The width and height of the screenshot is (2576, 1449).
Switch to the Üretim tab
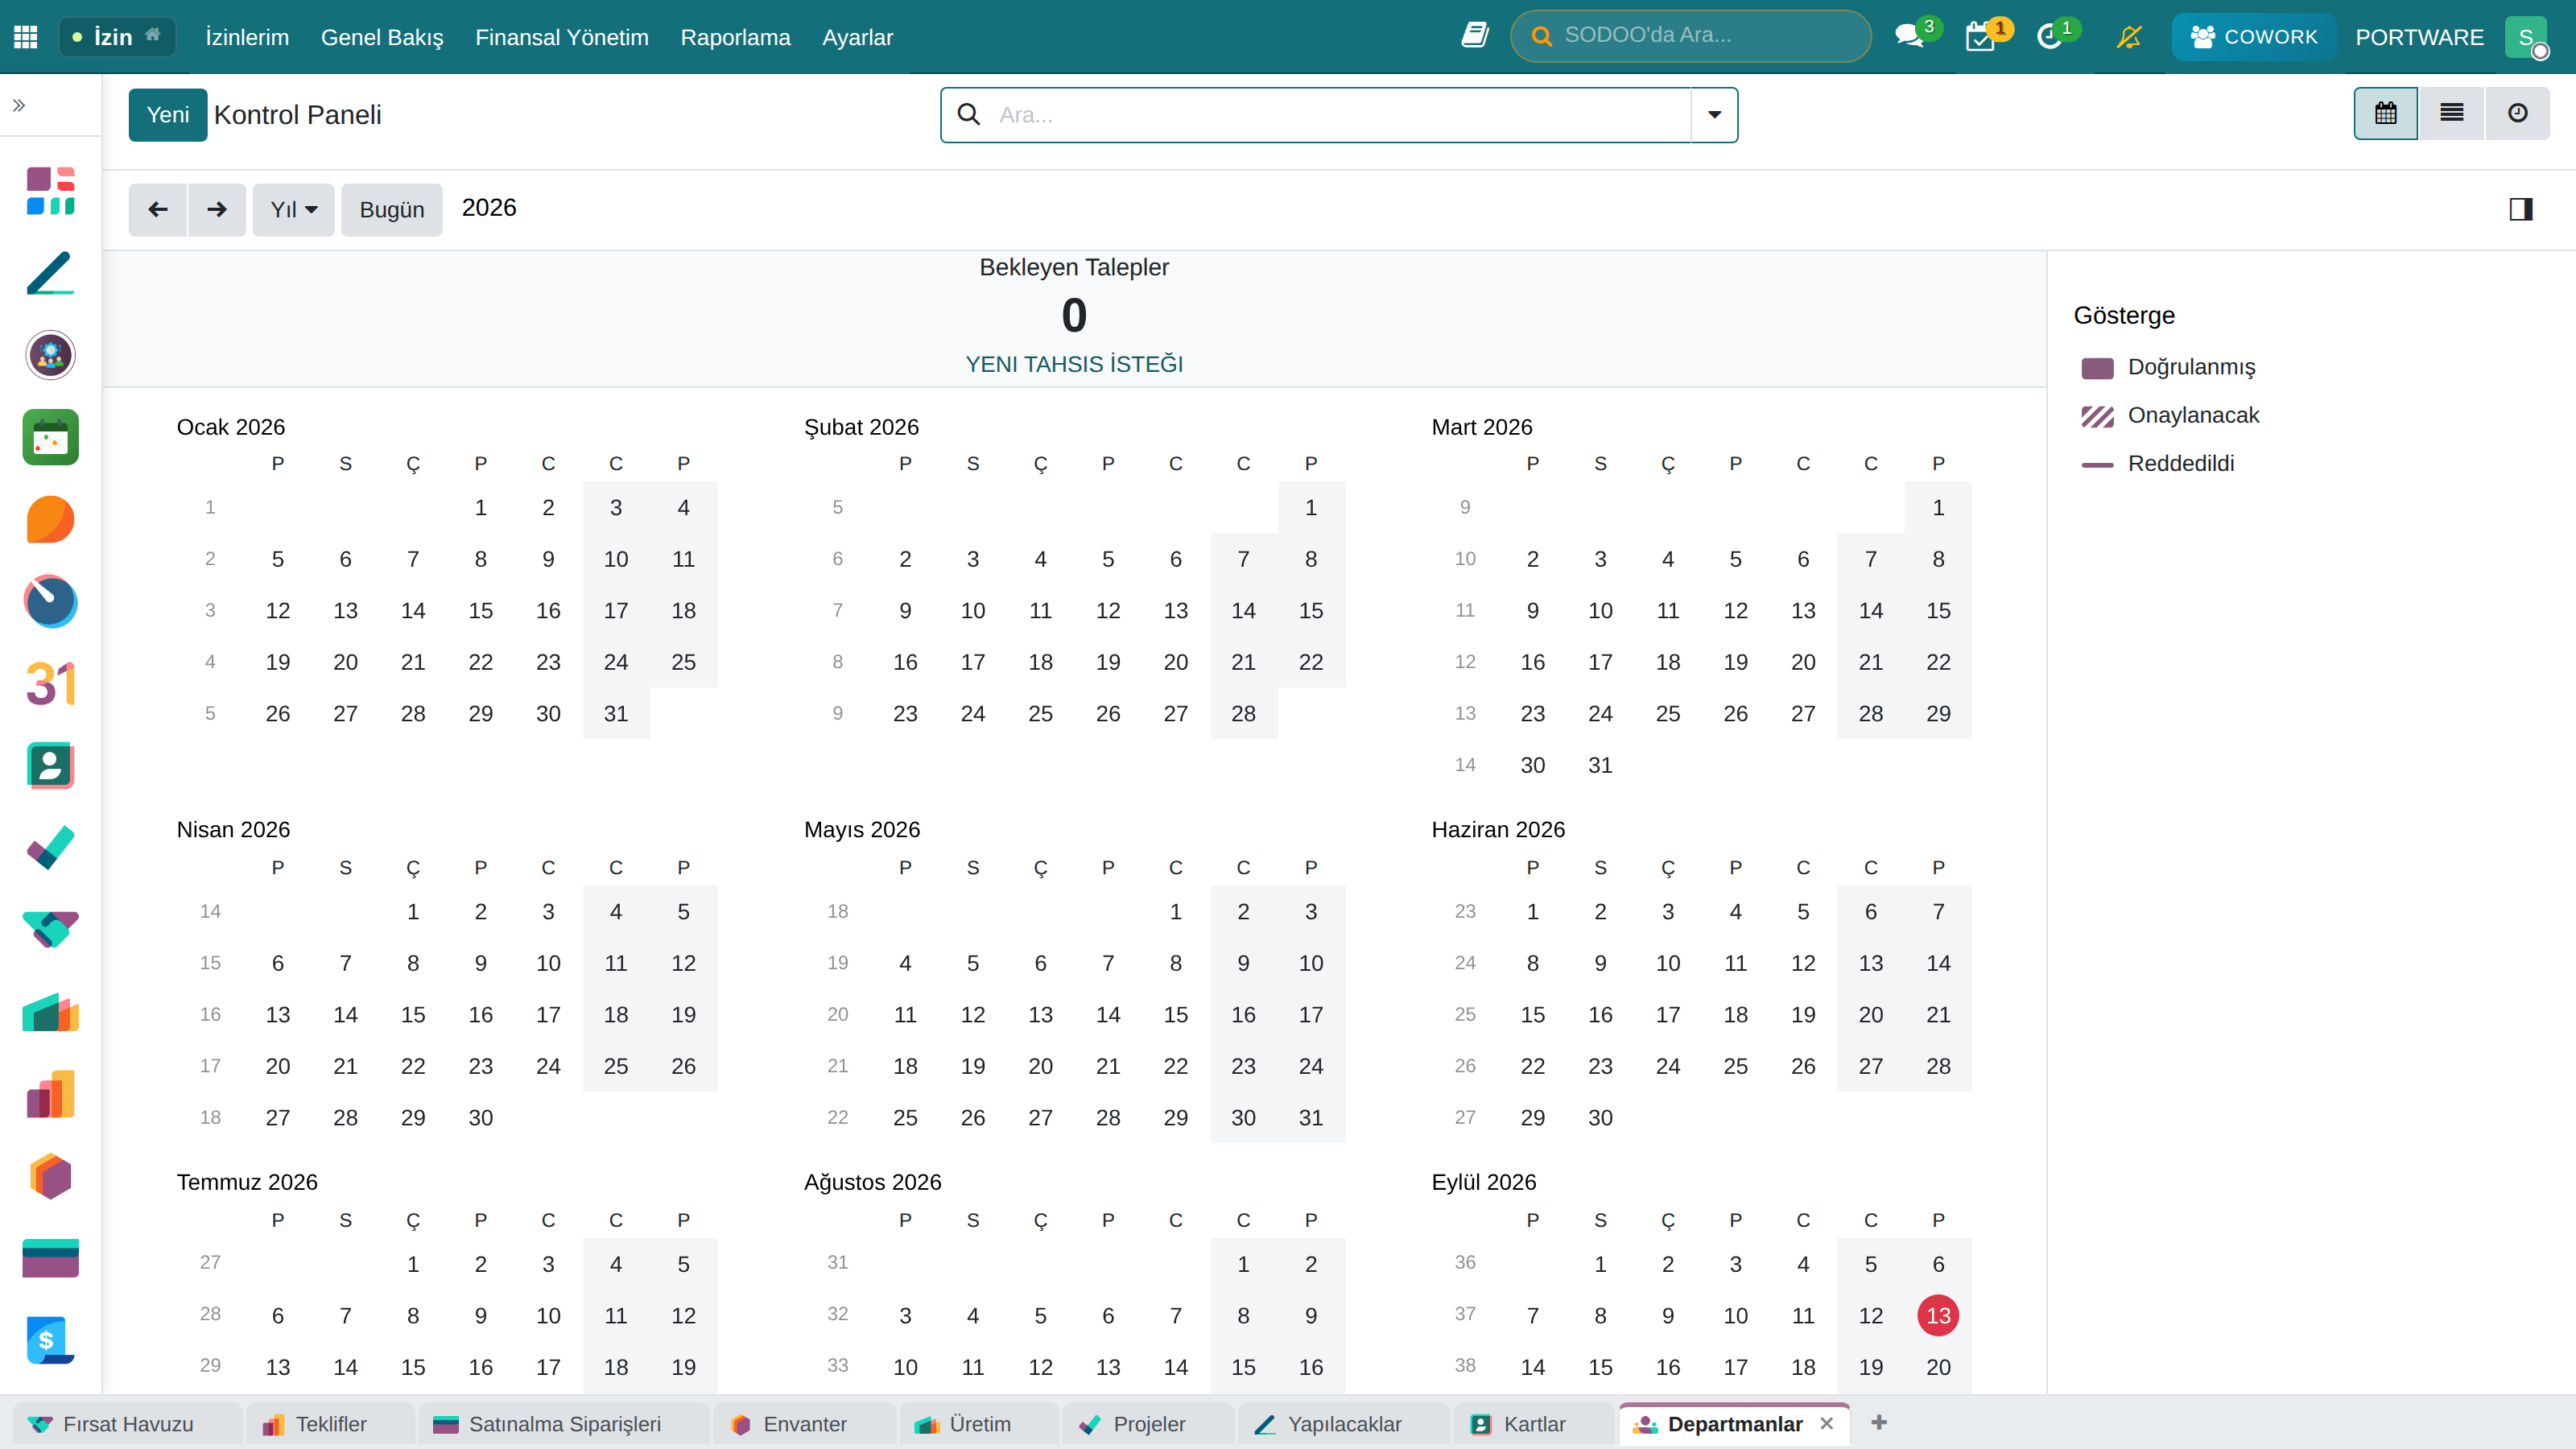(x=980, y=1424)
